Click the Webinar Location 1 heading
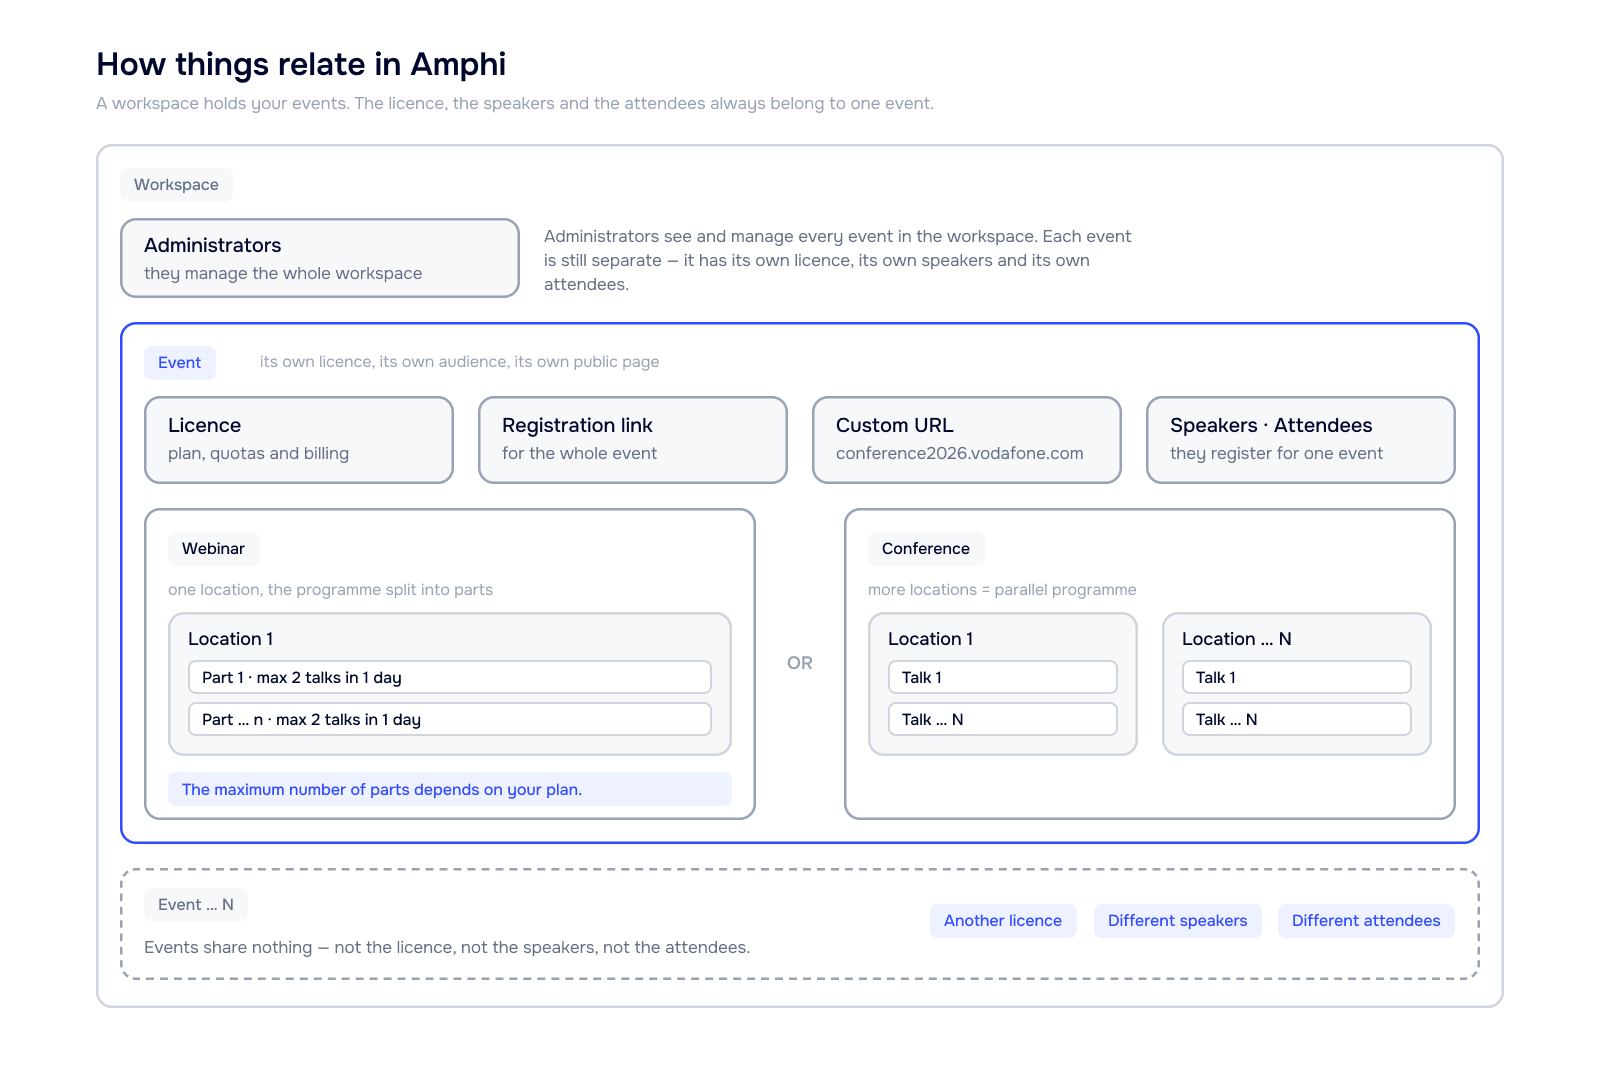This screenshot has height=1072, width=1600. (x=231, y=639)
